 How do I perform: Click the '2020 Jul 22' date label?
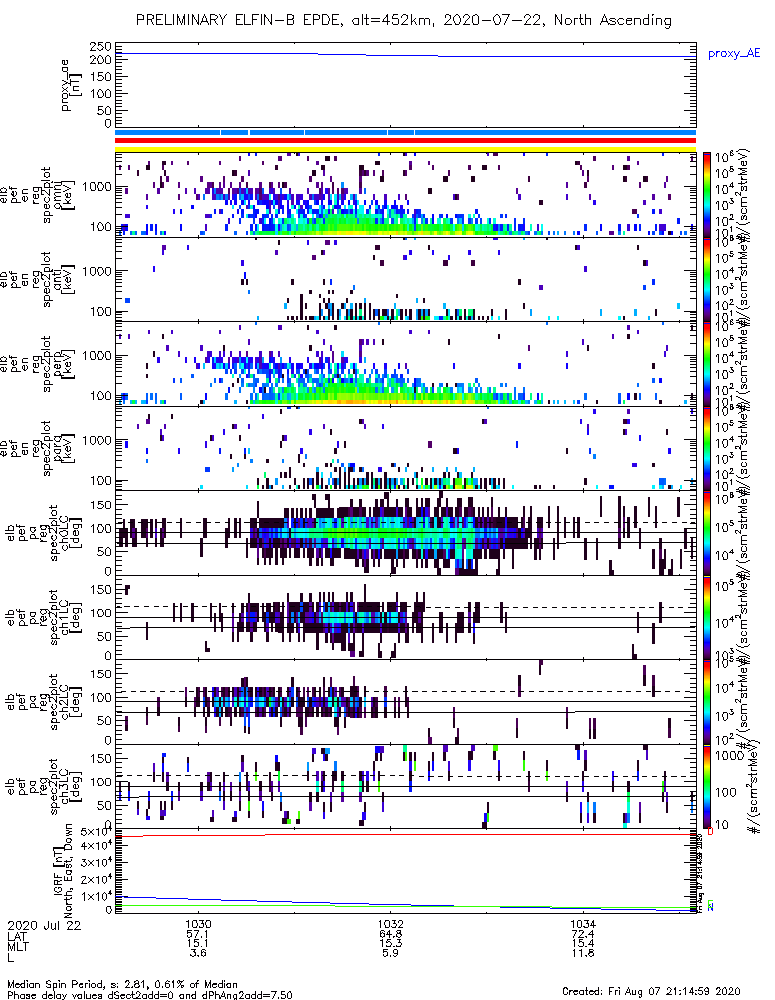[x=44, y=925]
